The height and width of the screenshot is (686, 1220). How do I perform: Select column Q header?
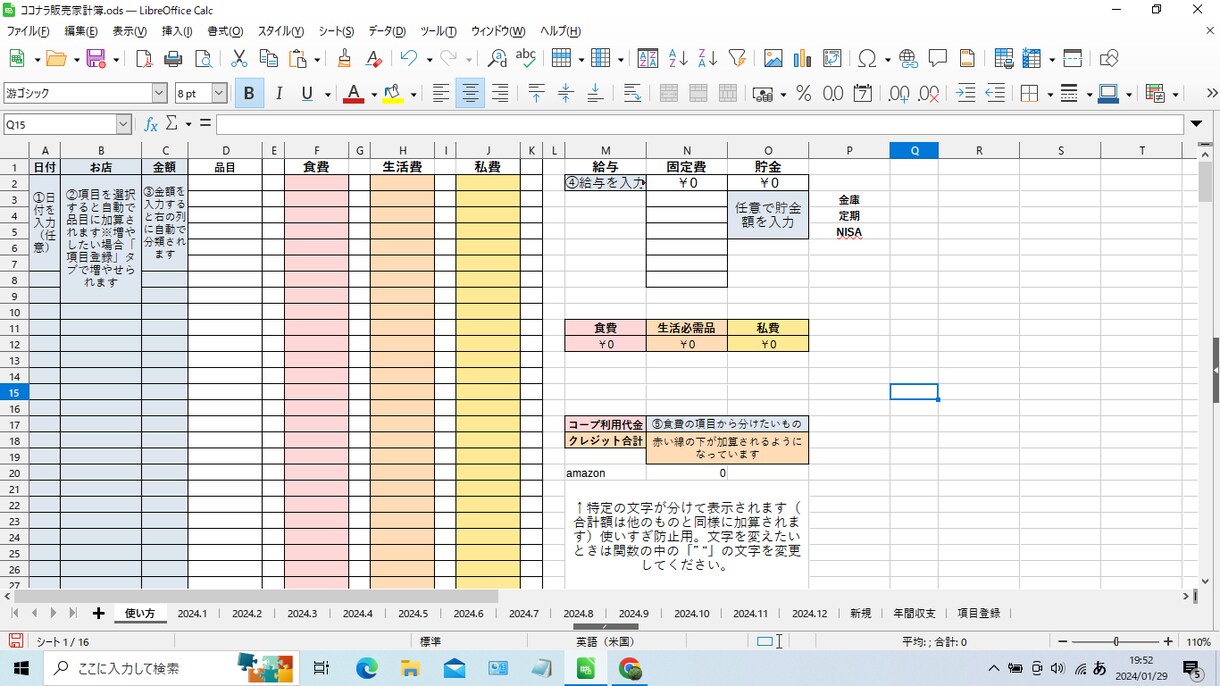[914, 151]
